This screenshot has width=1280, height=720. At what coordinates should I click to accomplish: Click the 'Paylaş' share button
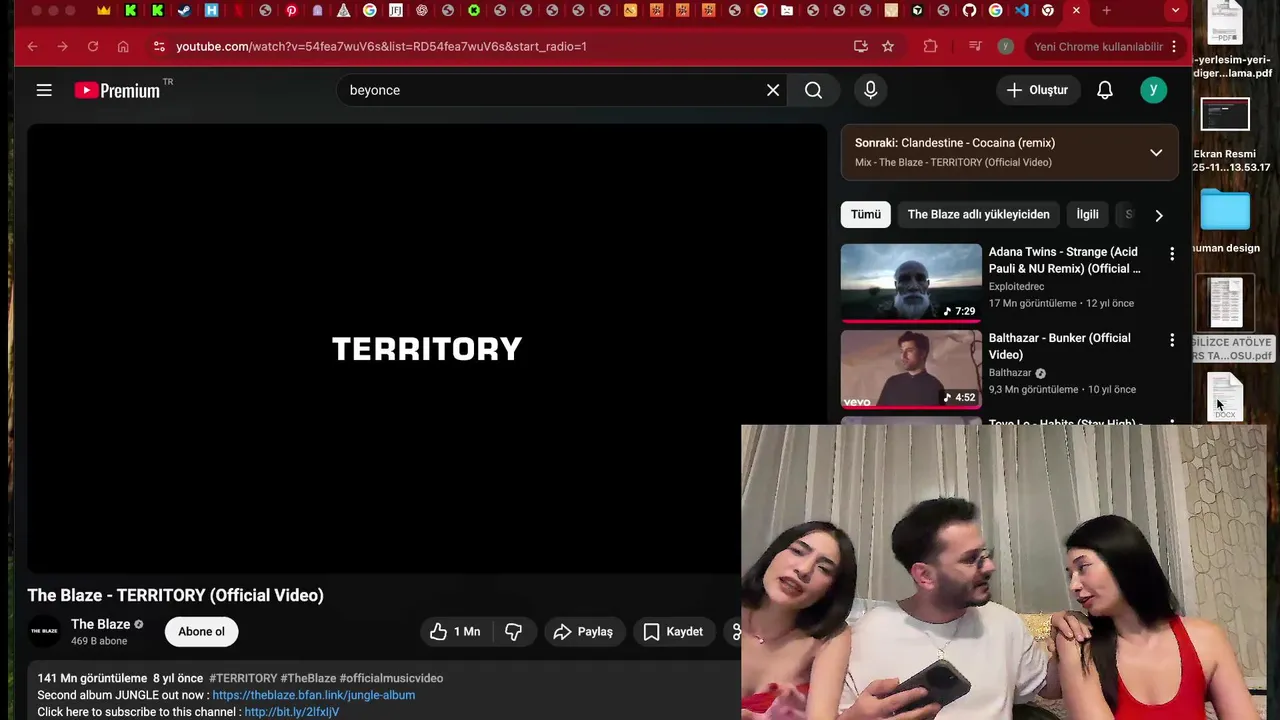pyautogui.click(x=583, y=631)
